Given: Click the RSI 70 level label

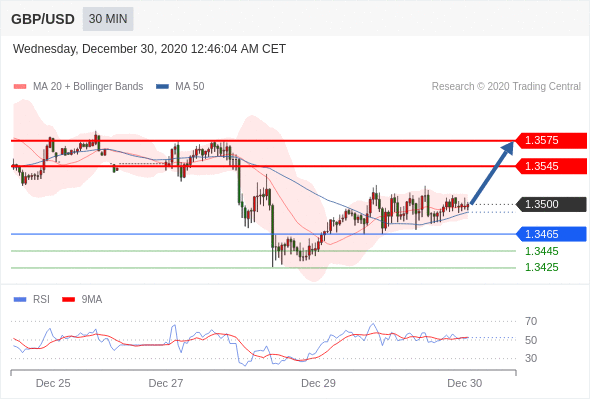Looking at the screenshot, I should [x=531, y=321].
